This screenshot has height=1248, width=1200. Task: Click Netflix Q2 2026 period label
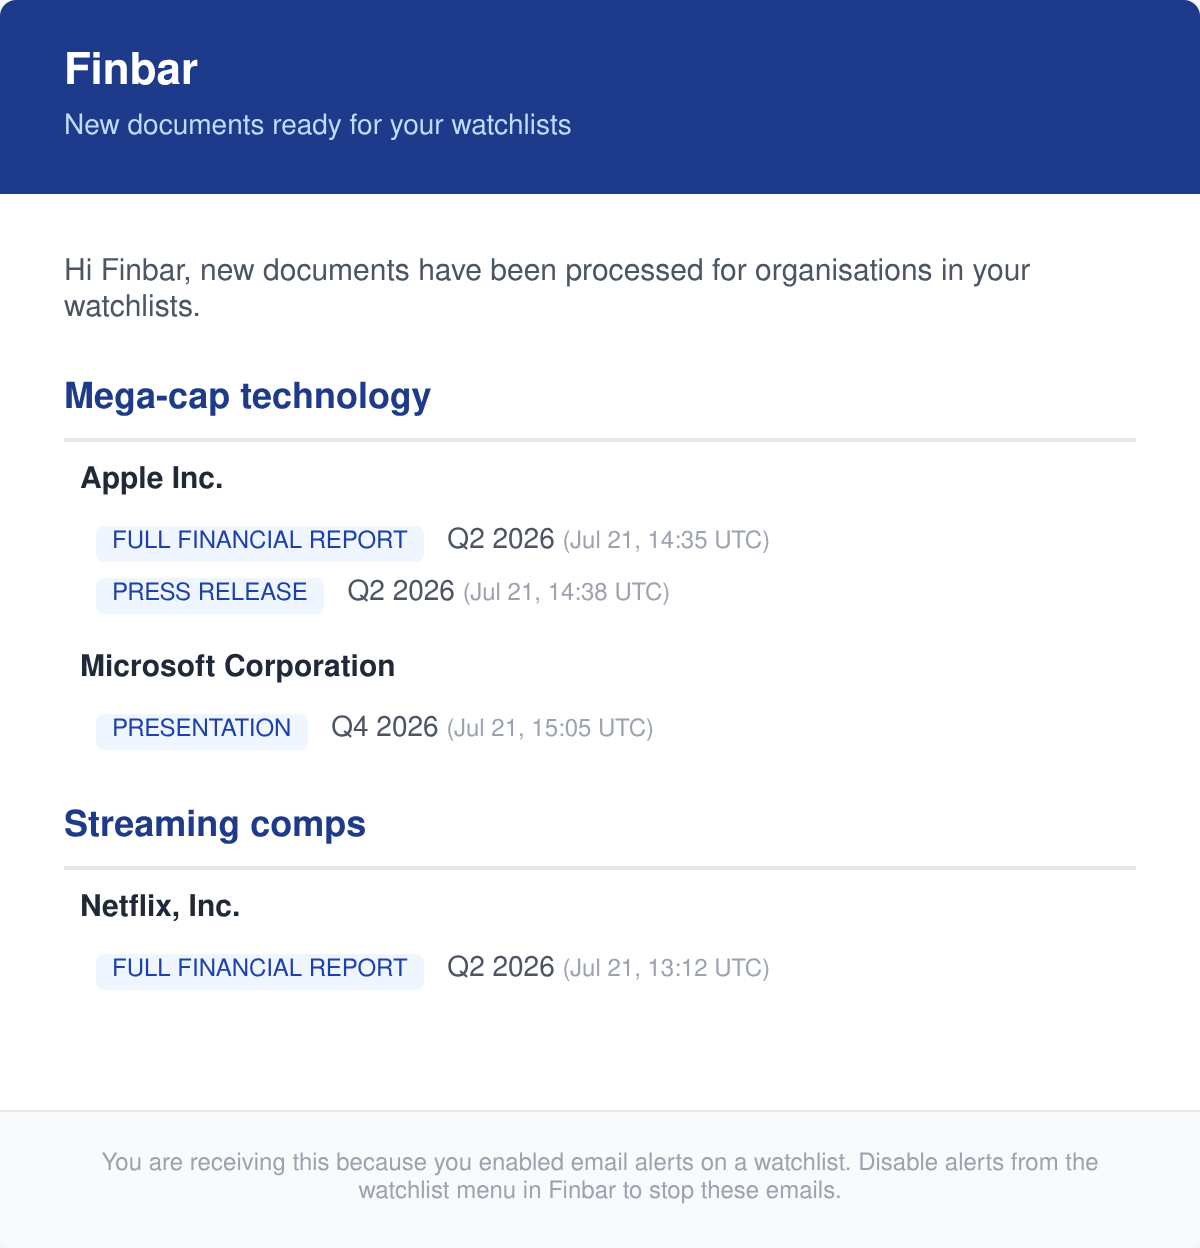point(501,967)
